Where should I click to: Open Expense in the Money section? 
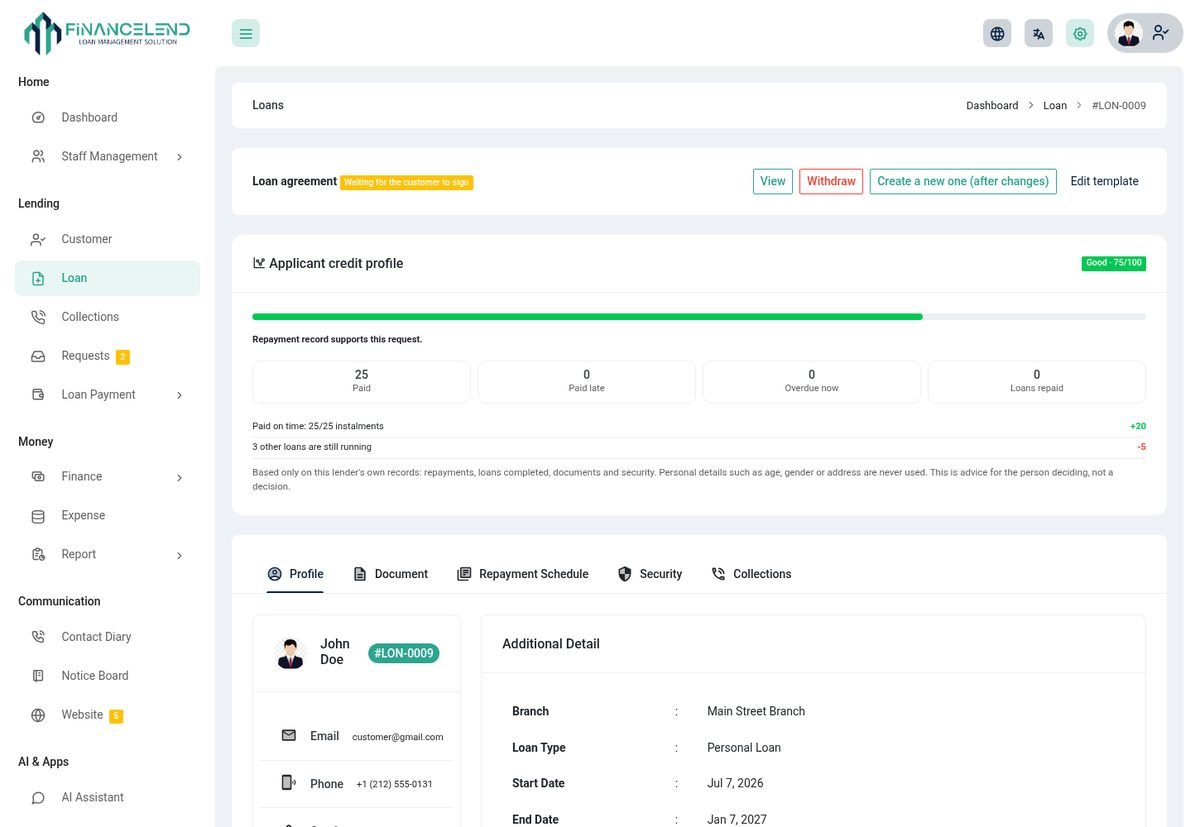click(107, 516)
